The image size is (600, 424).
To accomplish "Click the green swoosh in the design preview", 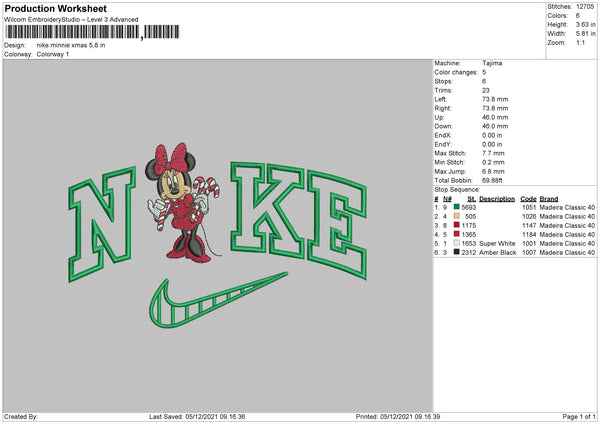I will 218,300.
